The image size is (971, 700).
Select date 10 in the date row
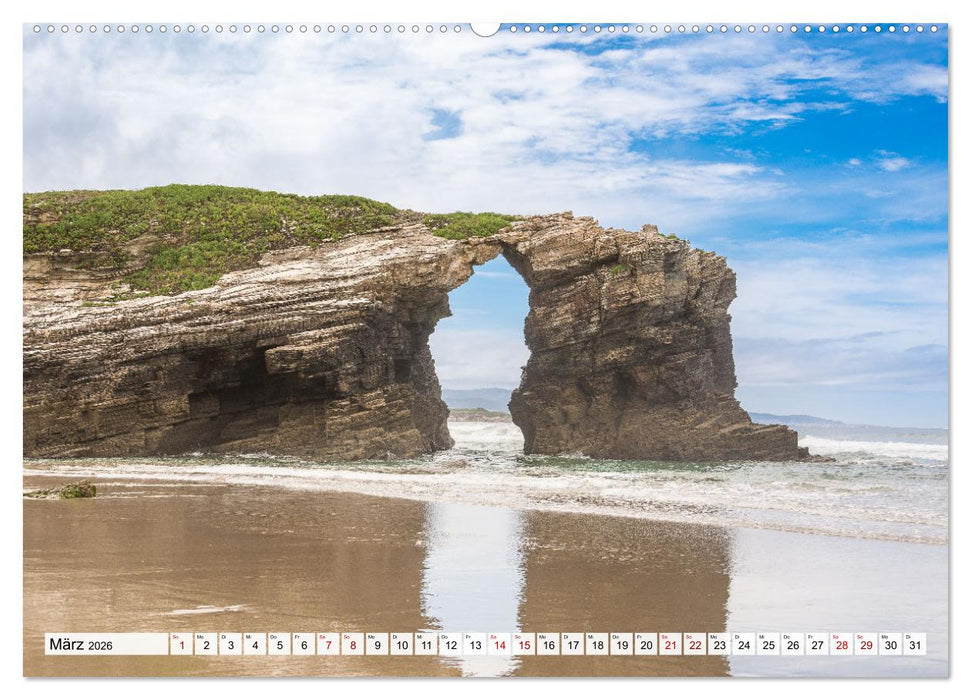tap(402, 644)
